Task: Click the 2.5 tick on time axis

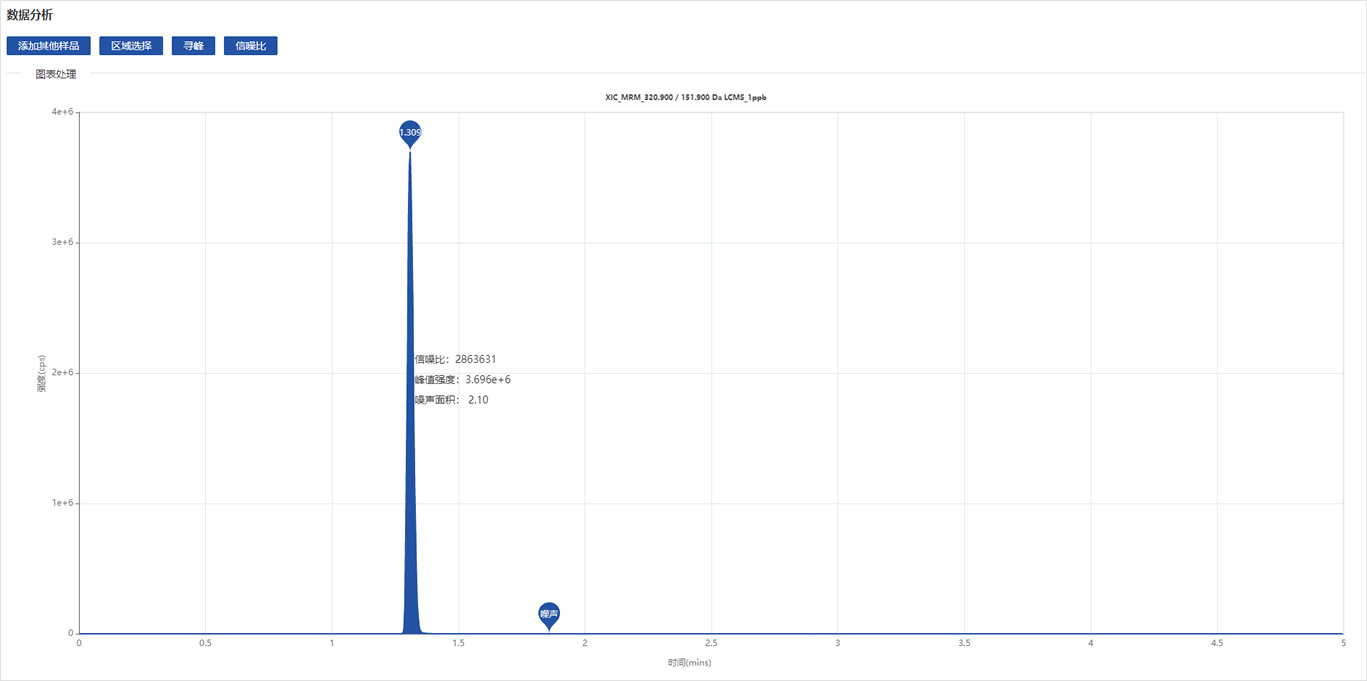Action: pos(711,643)
